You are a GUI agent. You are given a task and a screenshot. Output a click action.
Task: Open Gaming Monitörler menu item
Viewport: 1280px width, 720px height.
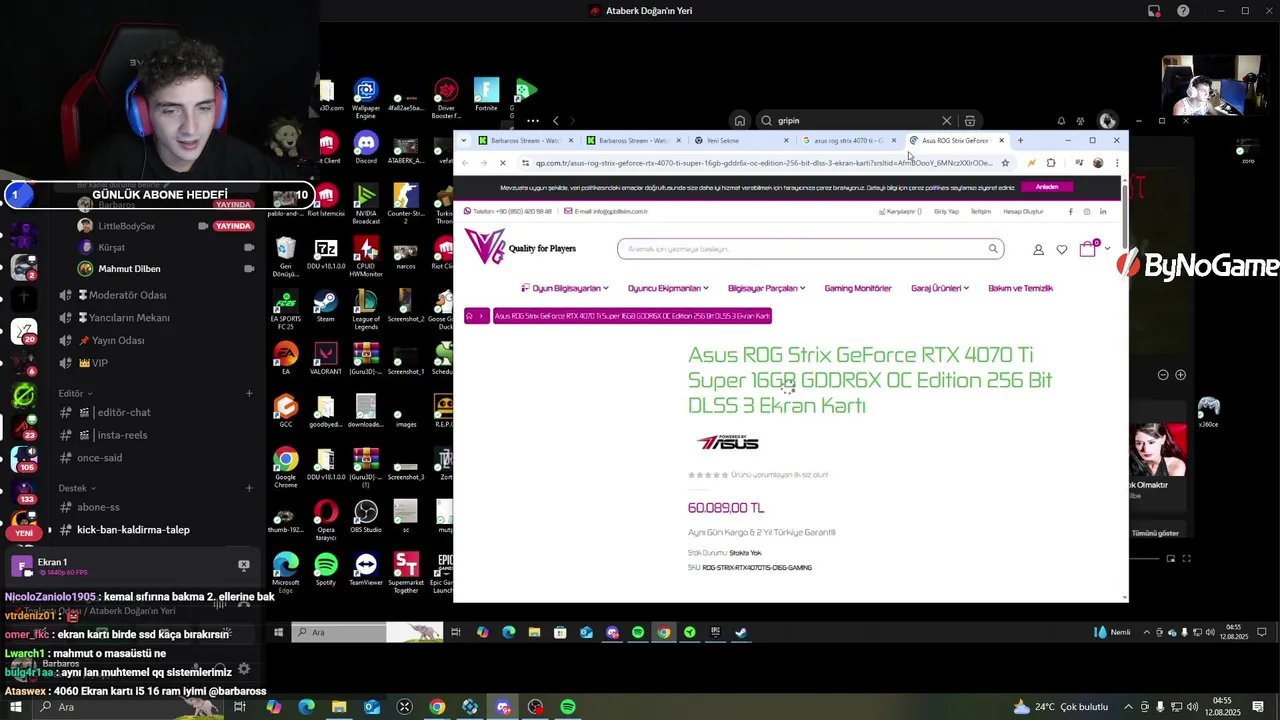pos(858,288)
